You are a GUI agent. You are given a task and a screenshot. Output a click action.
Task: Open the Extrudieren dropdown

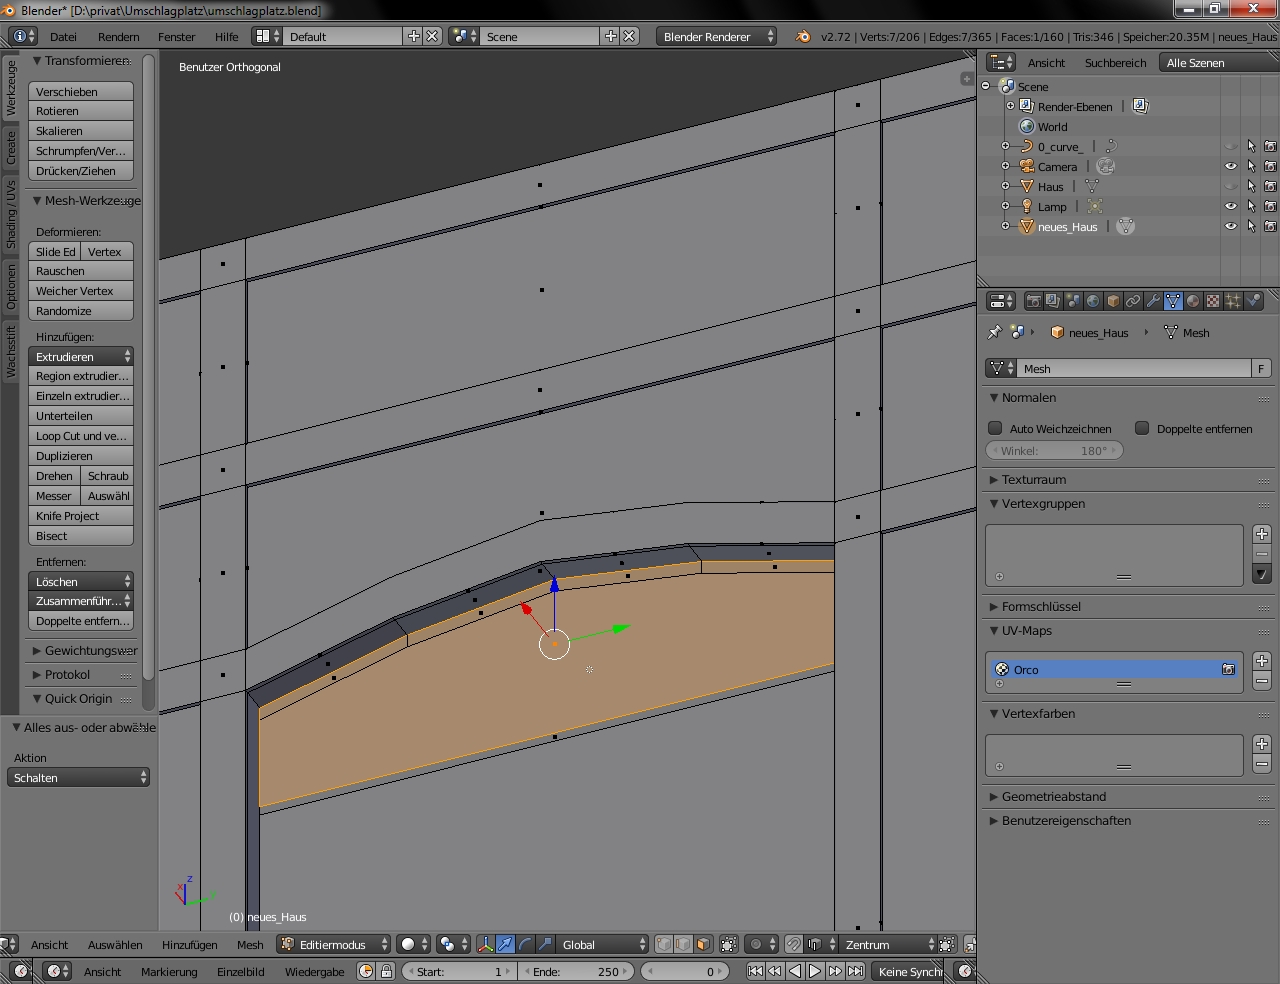point(81,357)
